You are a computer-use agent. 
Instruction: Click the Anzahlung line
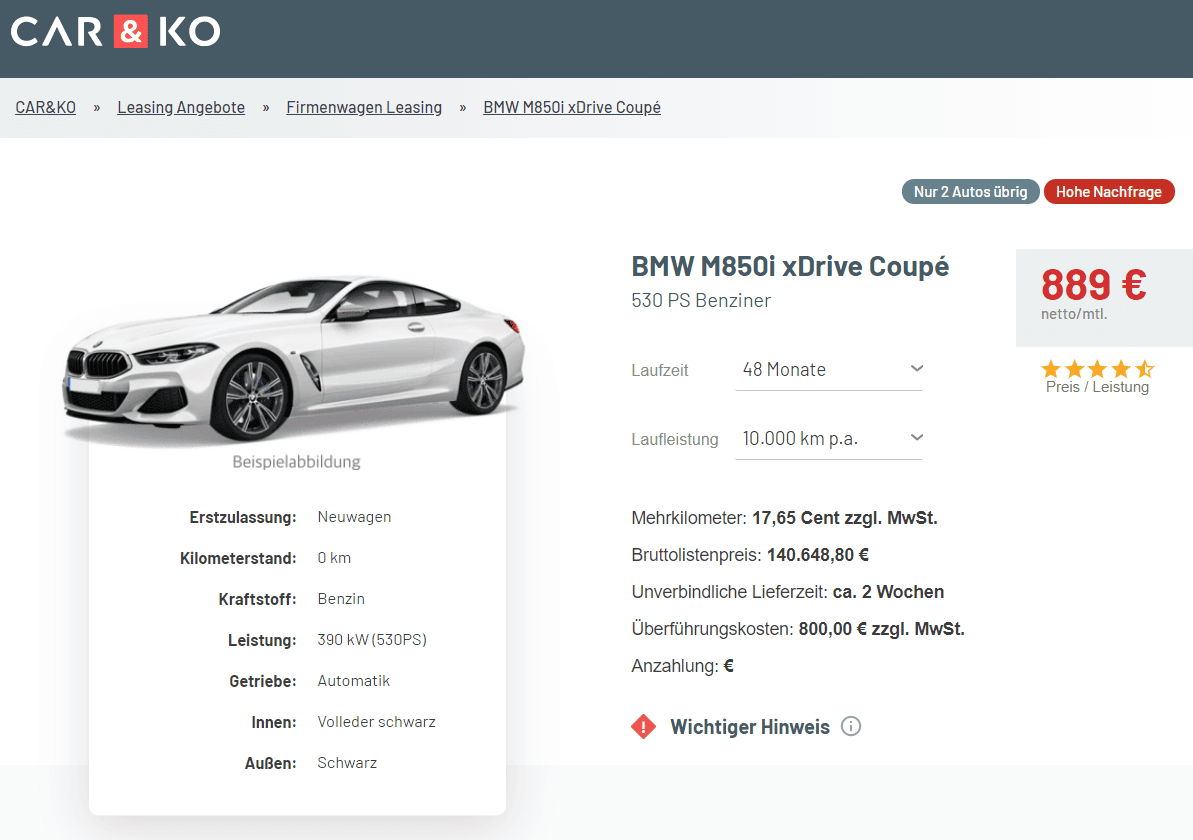682,667
